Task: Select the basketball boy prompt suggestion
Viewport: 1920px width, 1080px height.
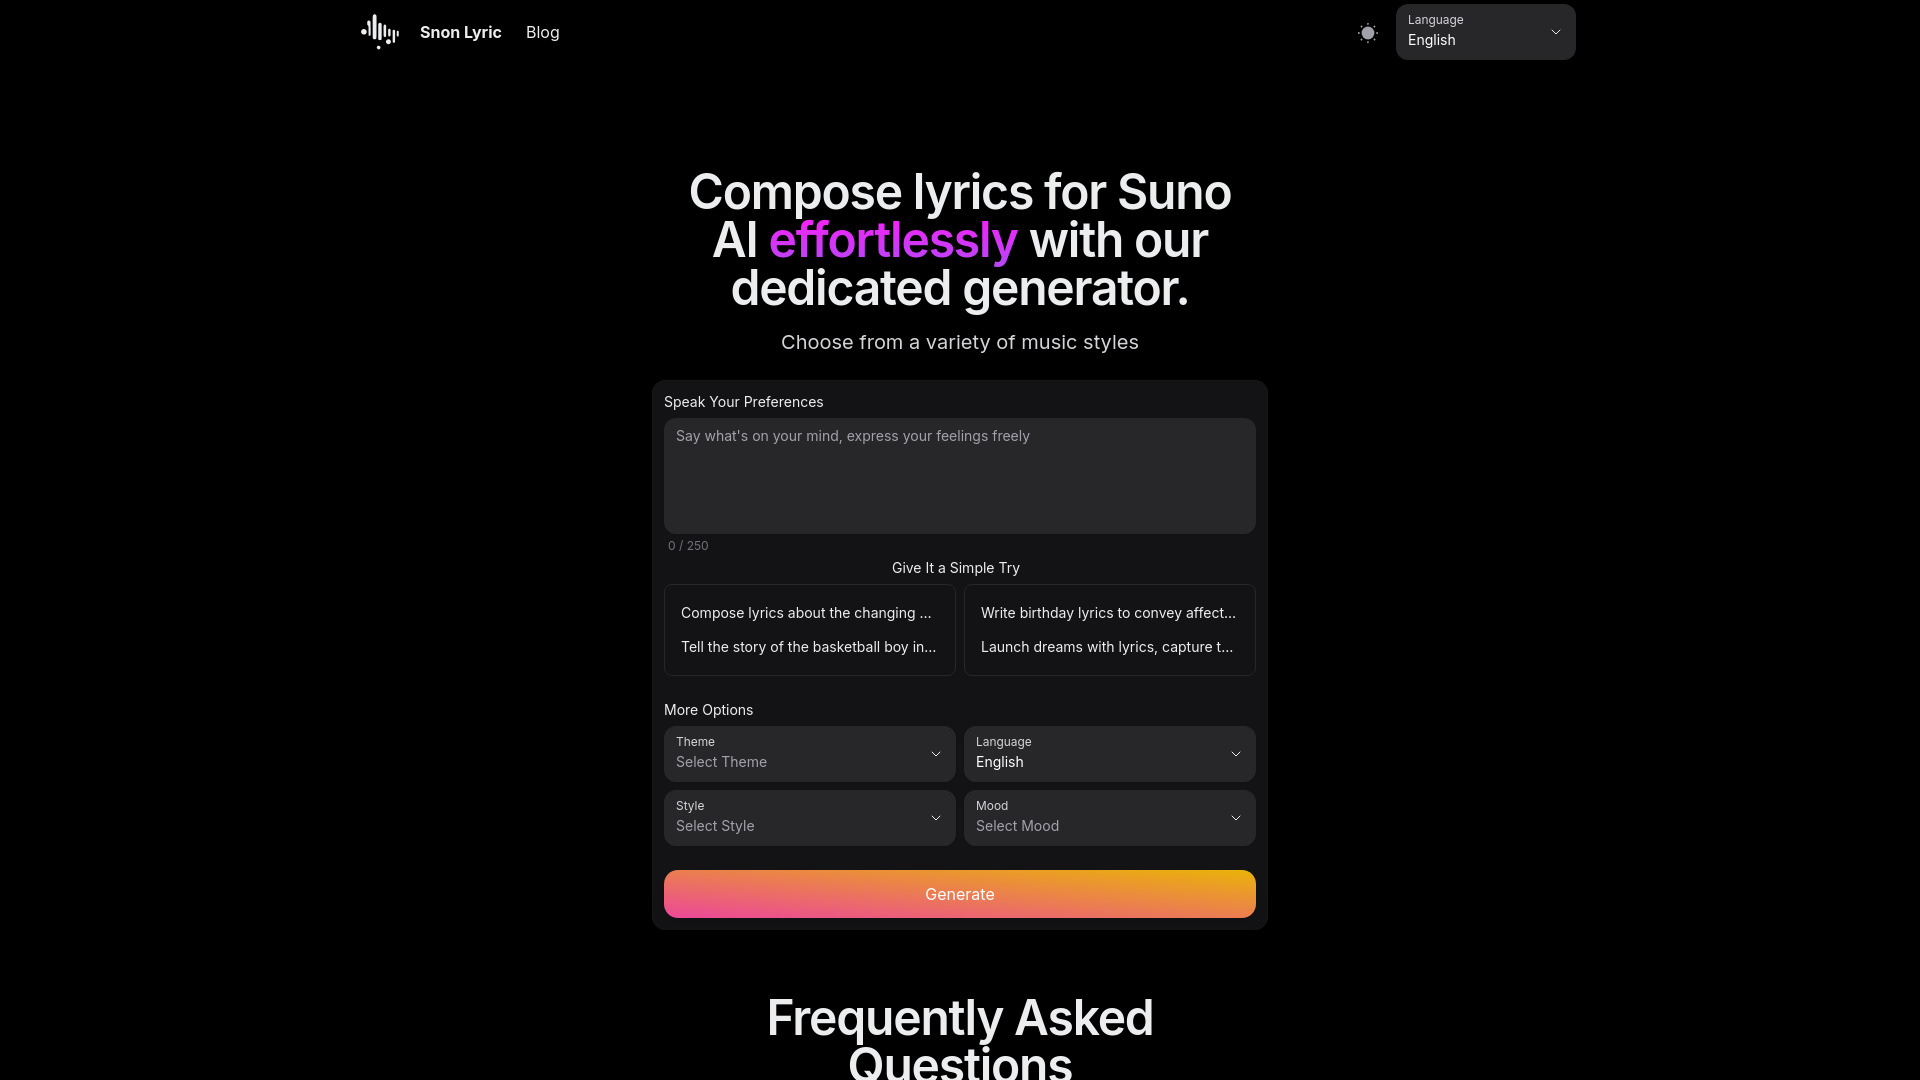Action: pos(808,646)
